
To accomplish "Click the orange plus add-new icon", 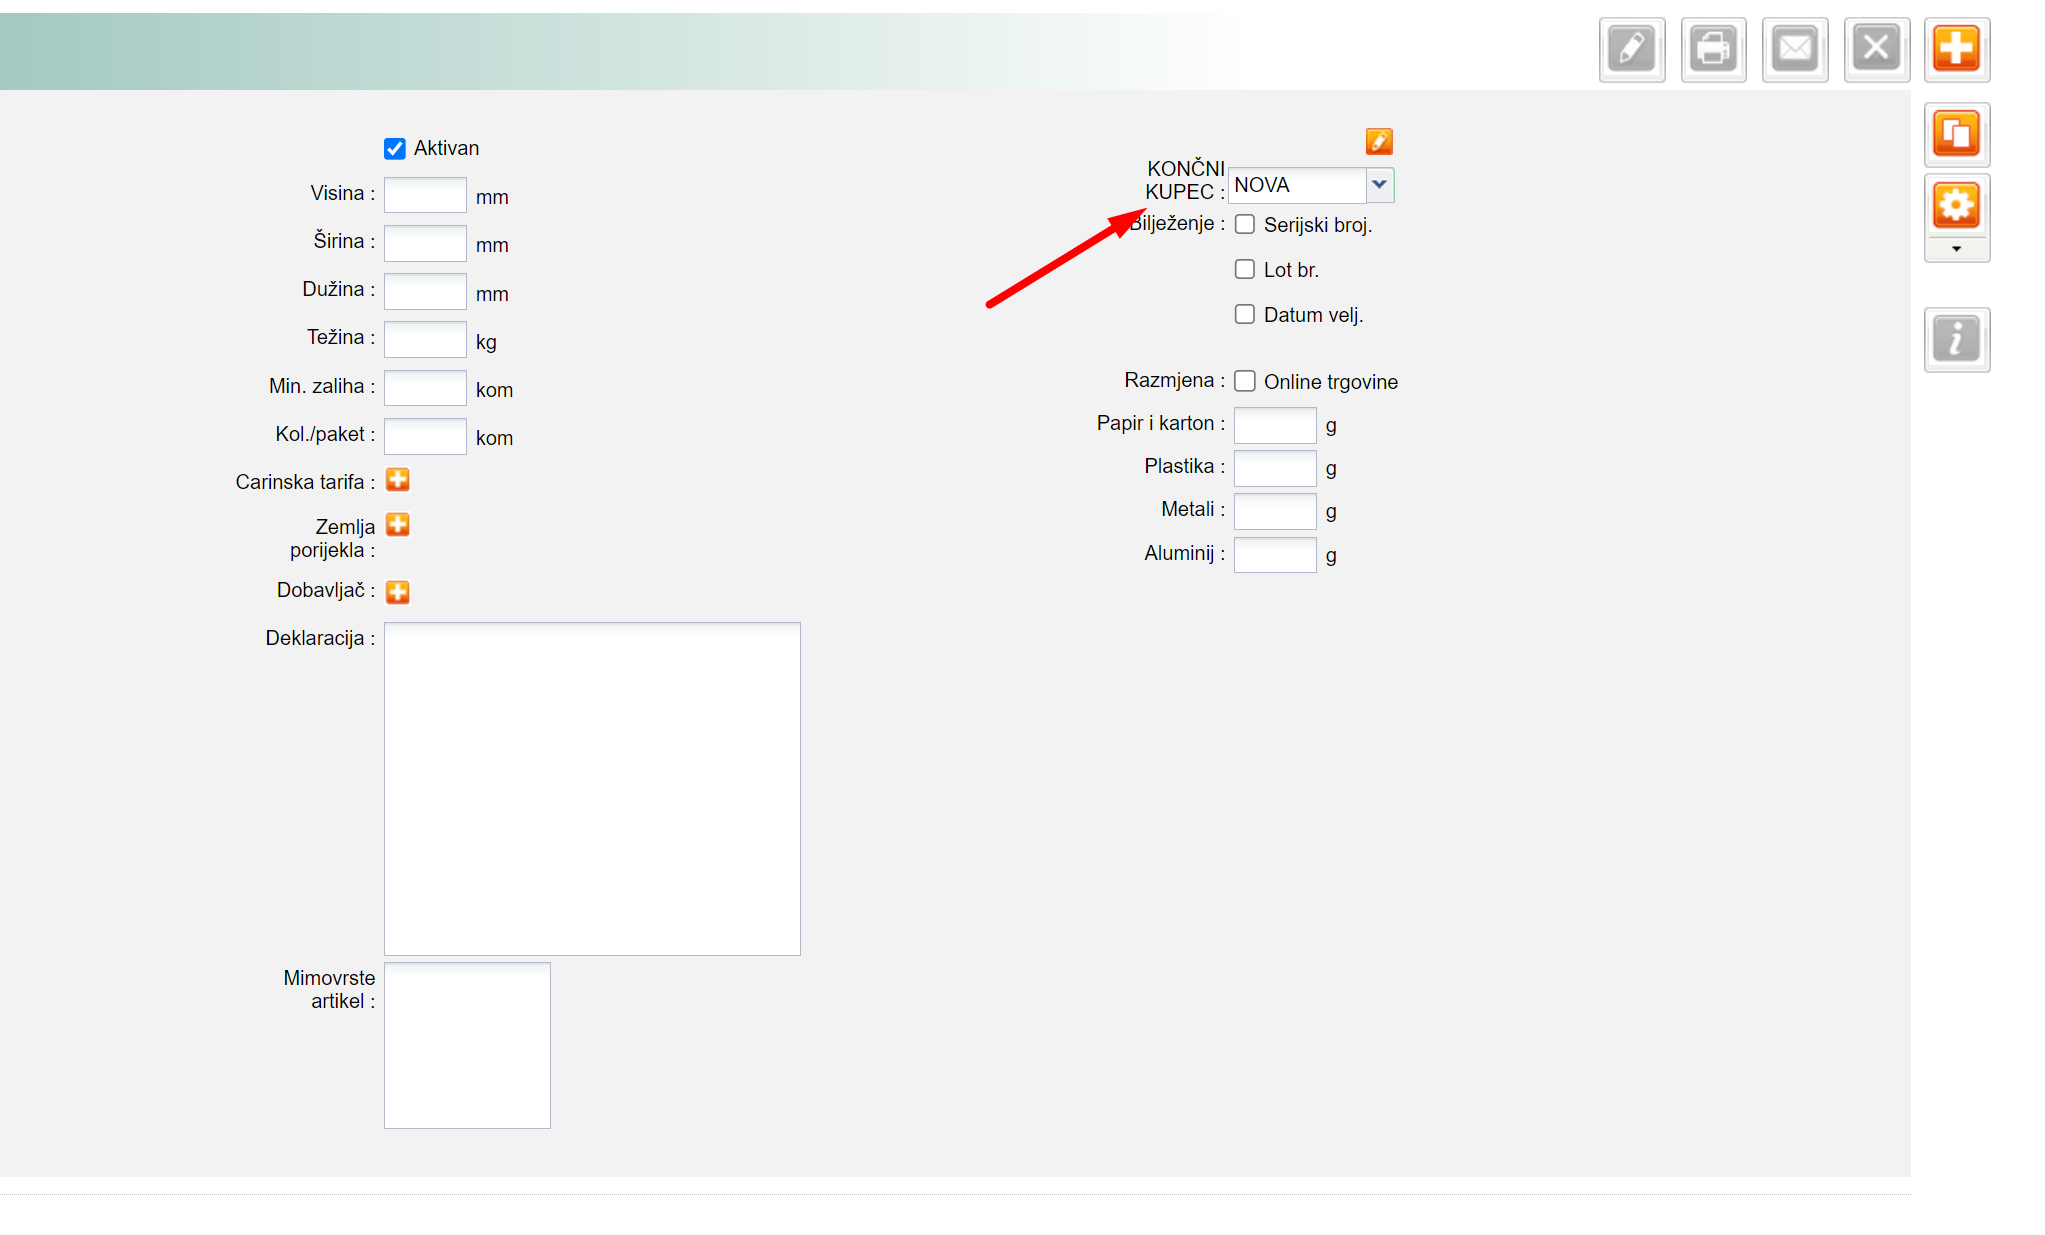I will [x=1956, y=49].
